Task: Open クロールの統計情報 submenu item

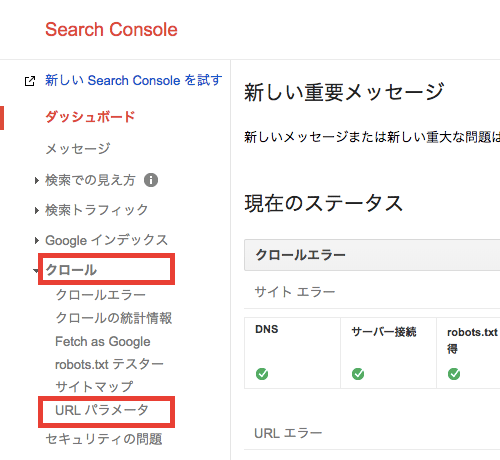Action: coord(114,318)
